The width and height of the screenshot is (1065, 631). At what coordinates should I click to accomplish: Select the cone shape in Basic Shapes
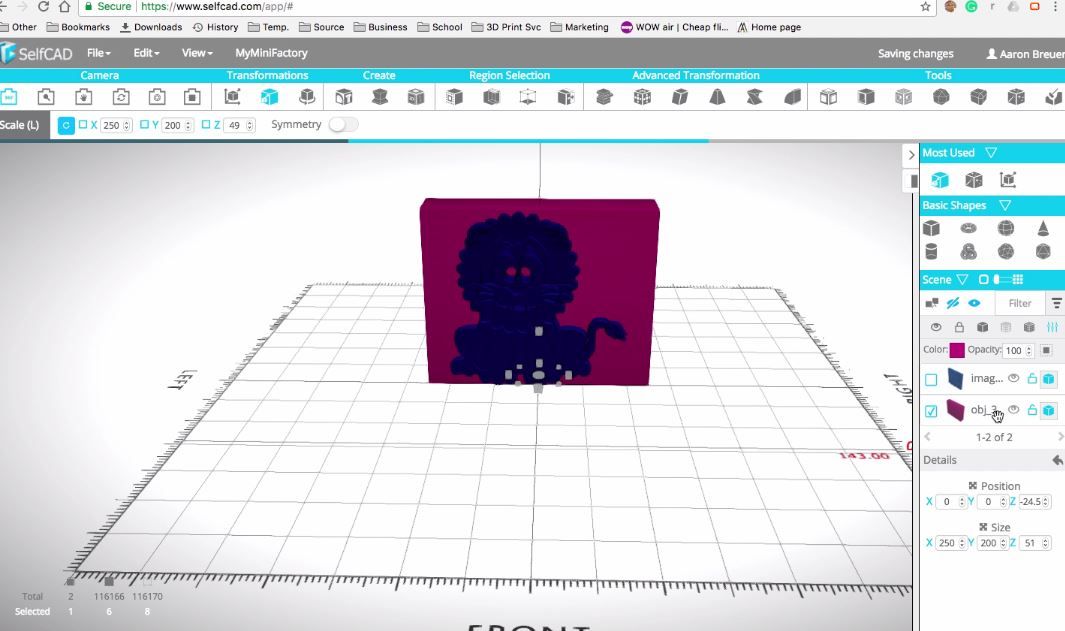click(1043, 229)
